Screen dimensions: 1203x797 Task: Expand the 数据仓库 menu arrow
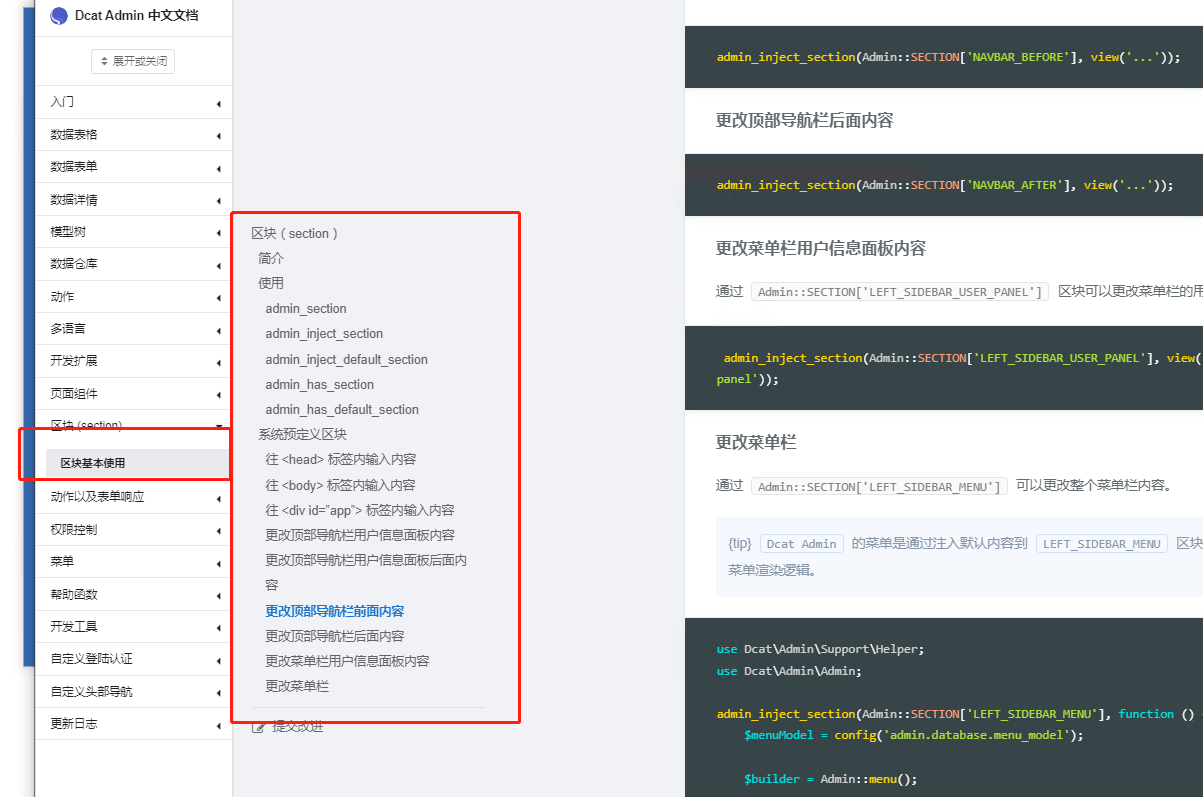click(x=218, y=265)
